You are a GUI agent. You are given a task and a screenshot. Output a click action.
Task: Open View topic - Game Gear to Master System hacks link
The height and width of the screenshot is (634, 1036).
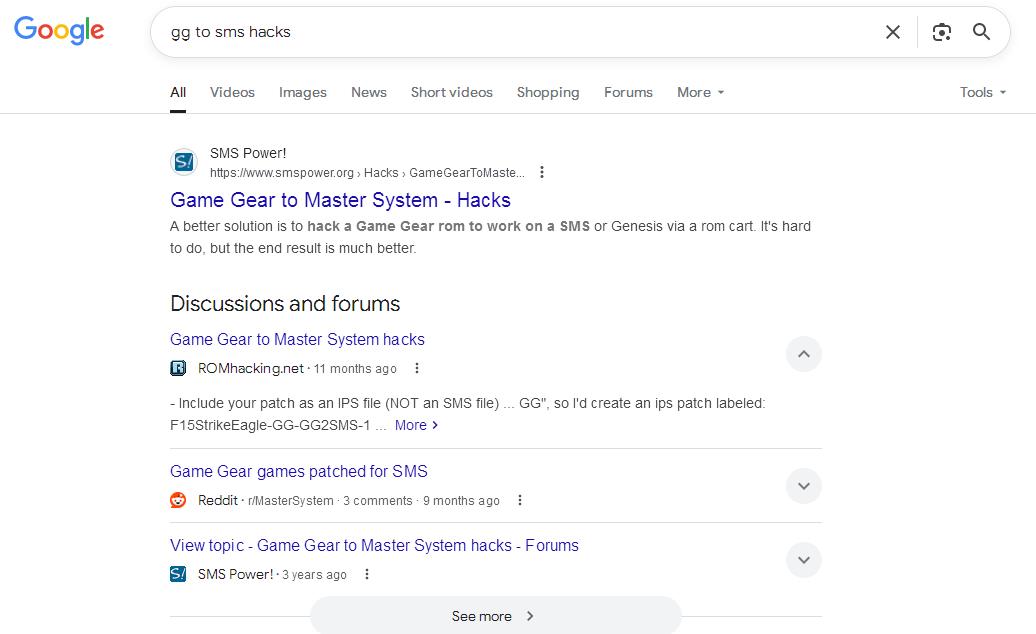click(374, 546)
